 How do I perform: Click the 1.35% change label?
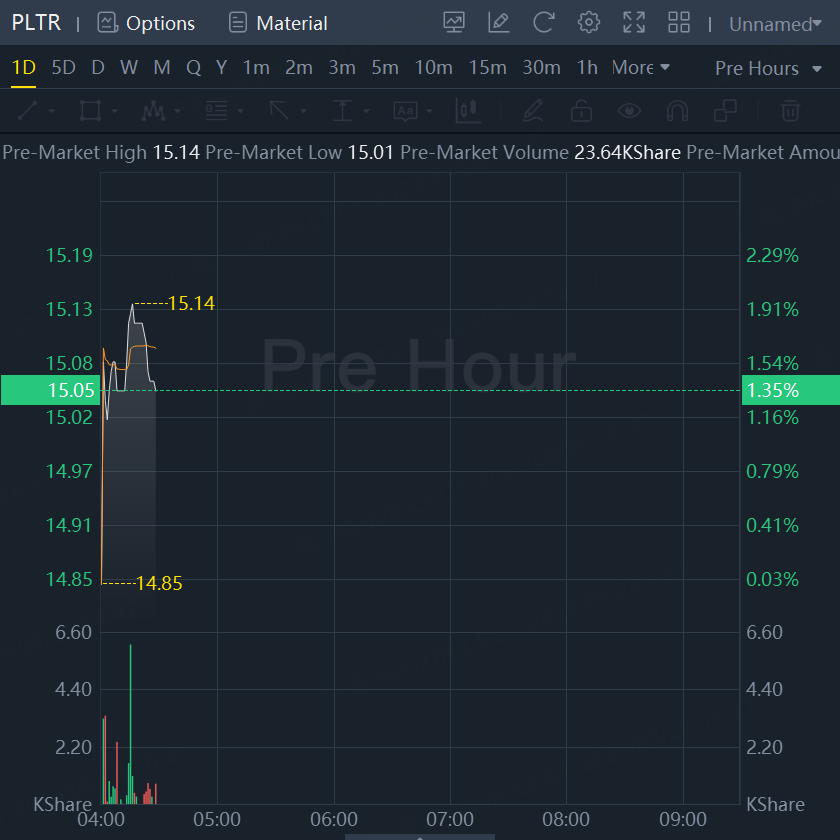coord(791,390)
